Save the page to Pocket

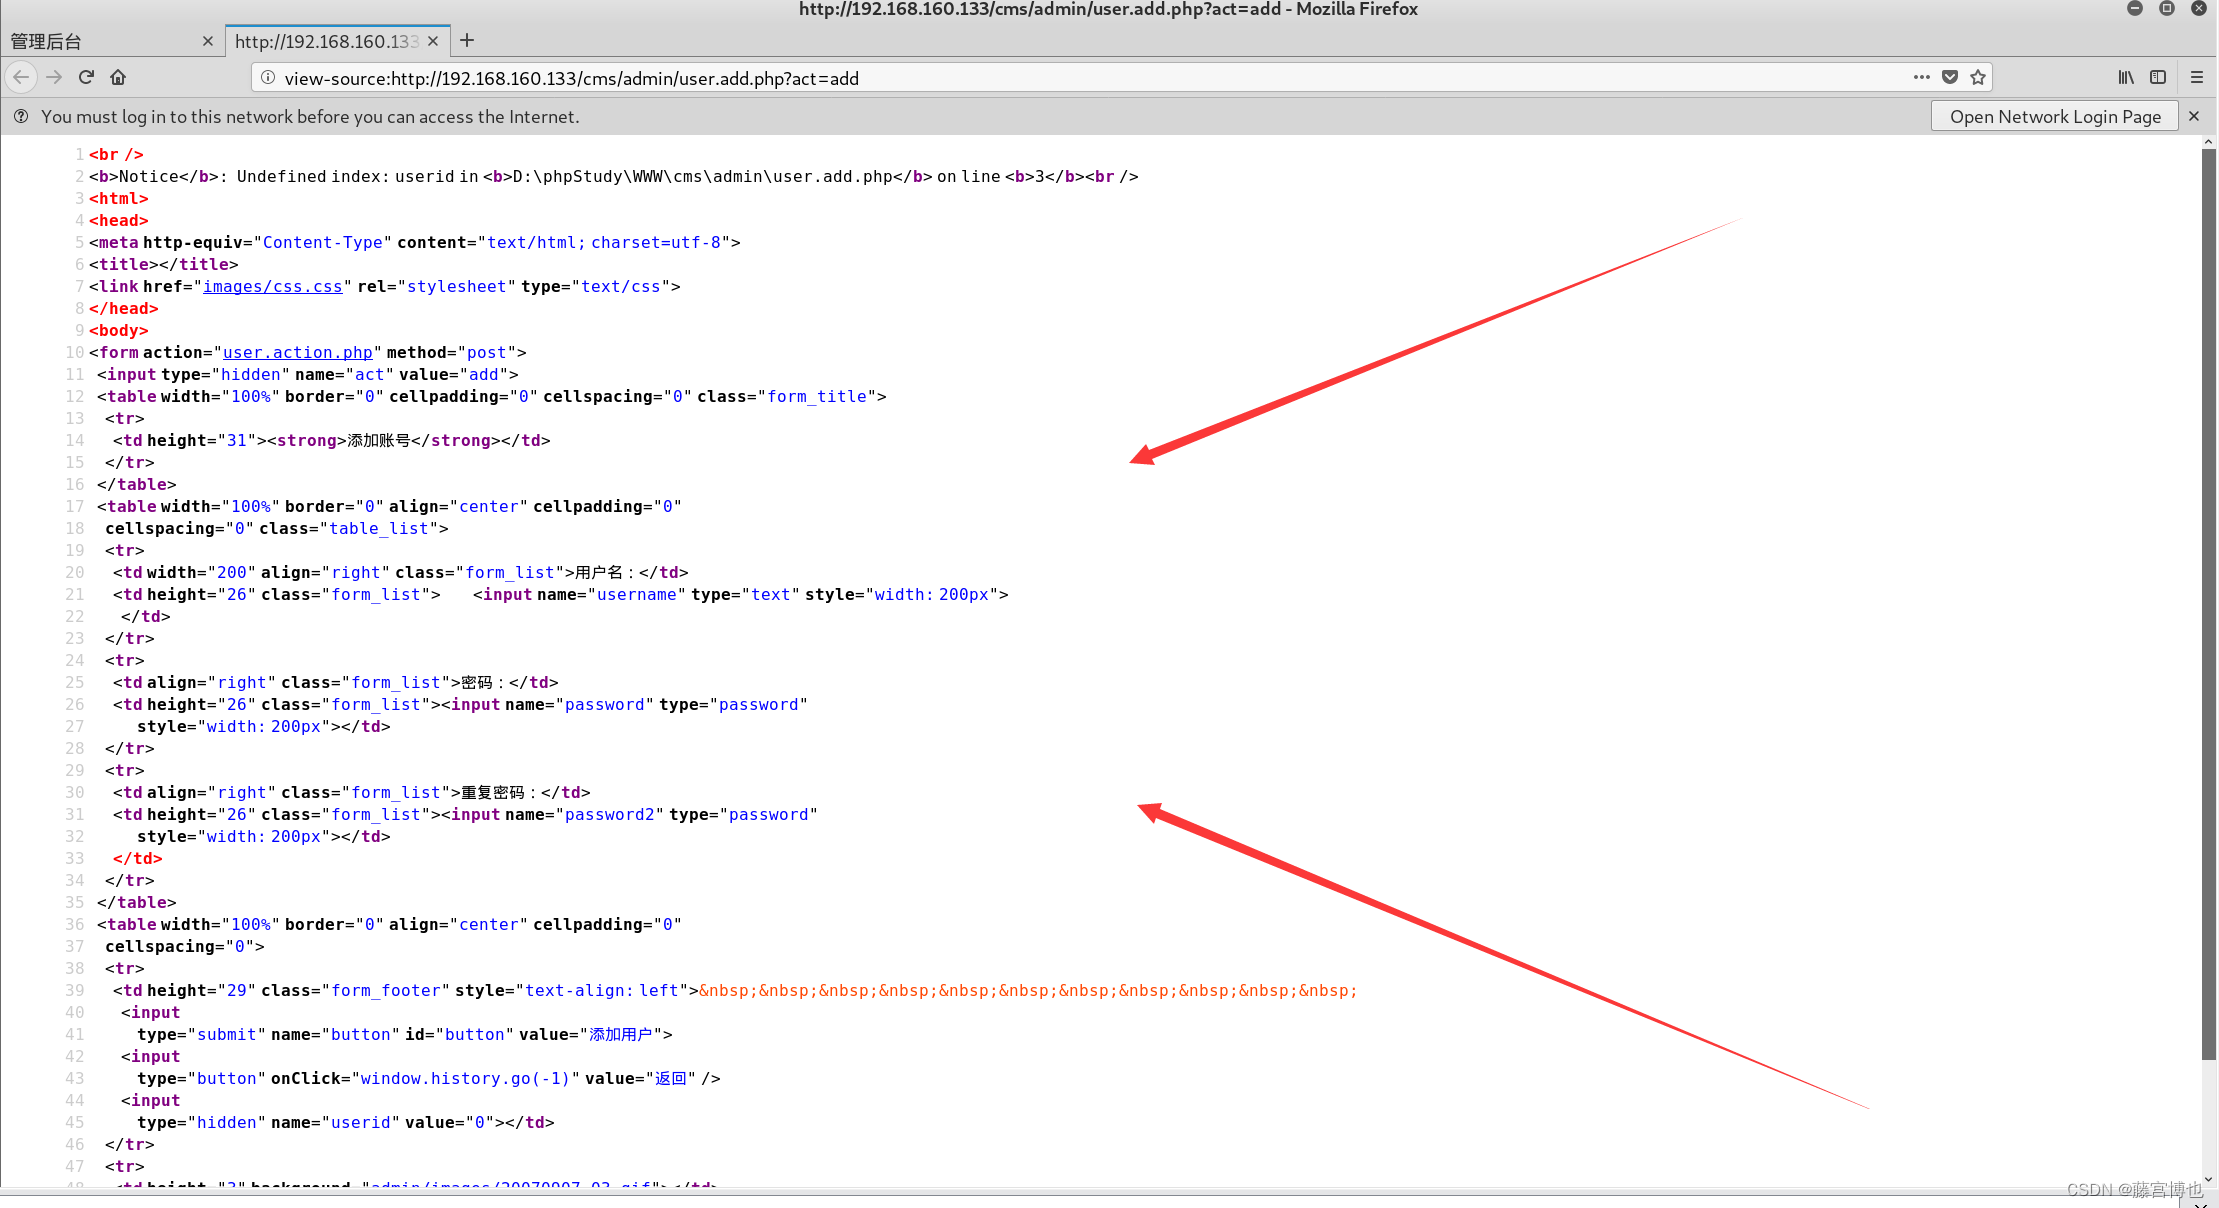coord(1949,77)
